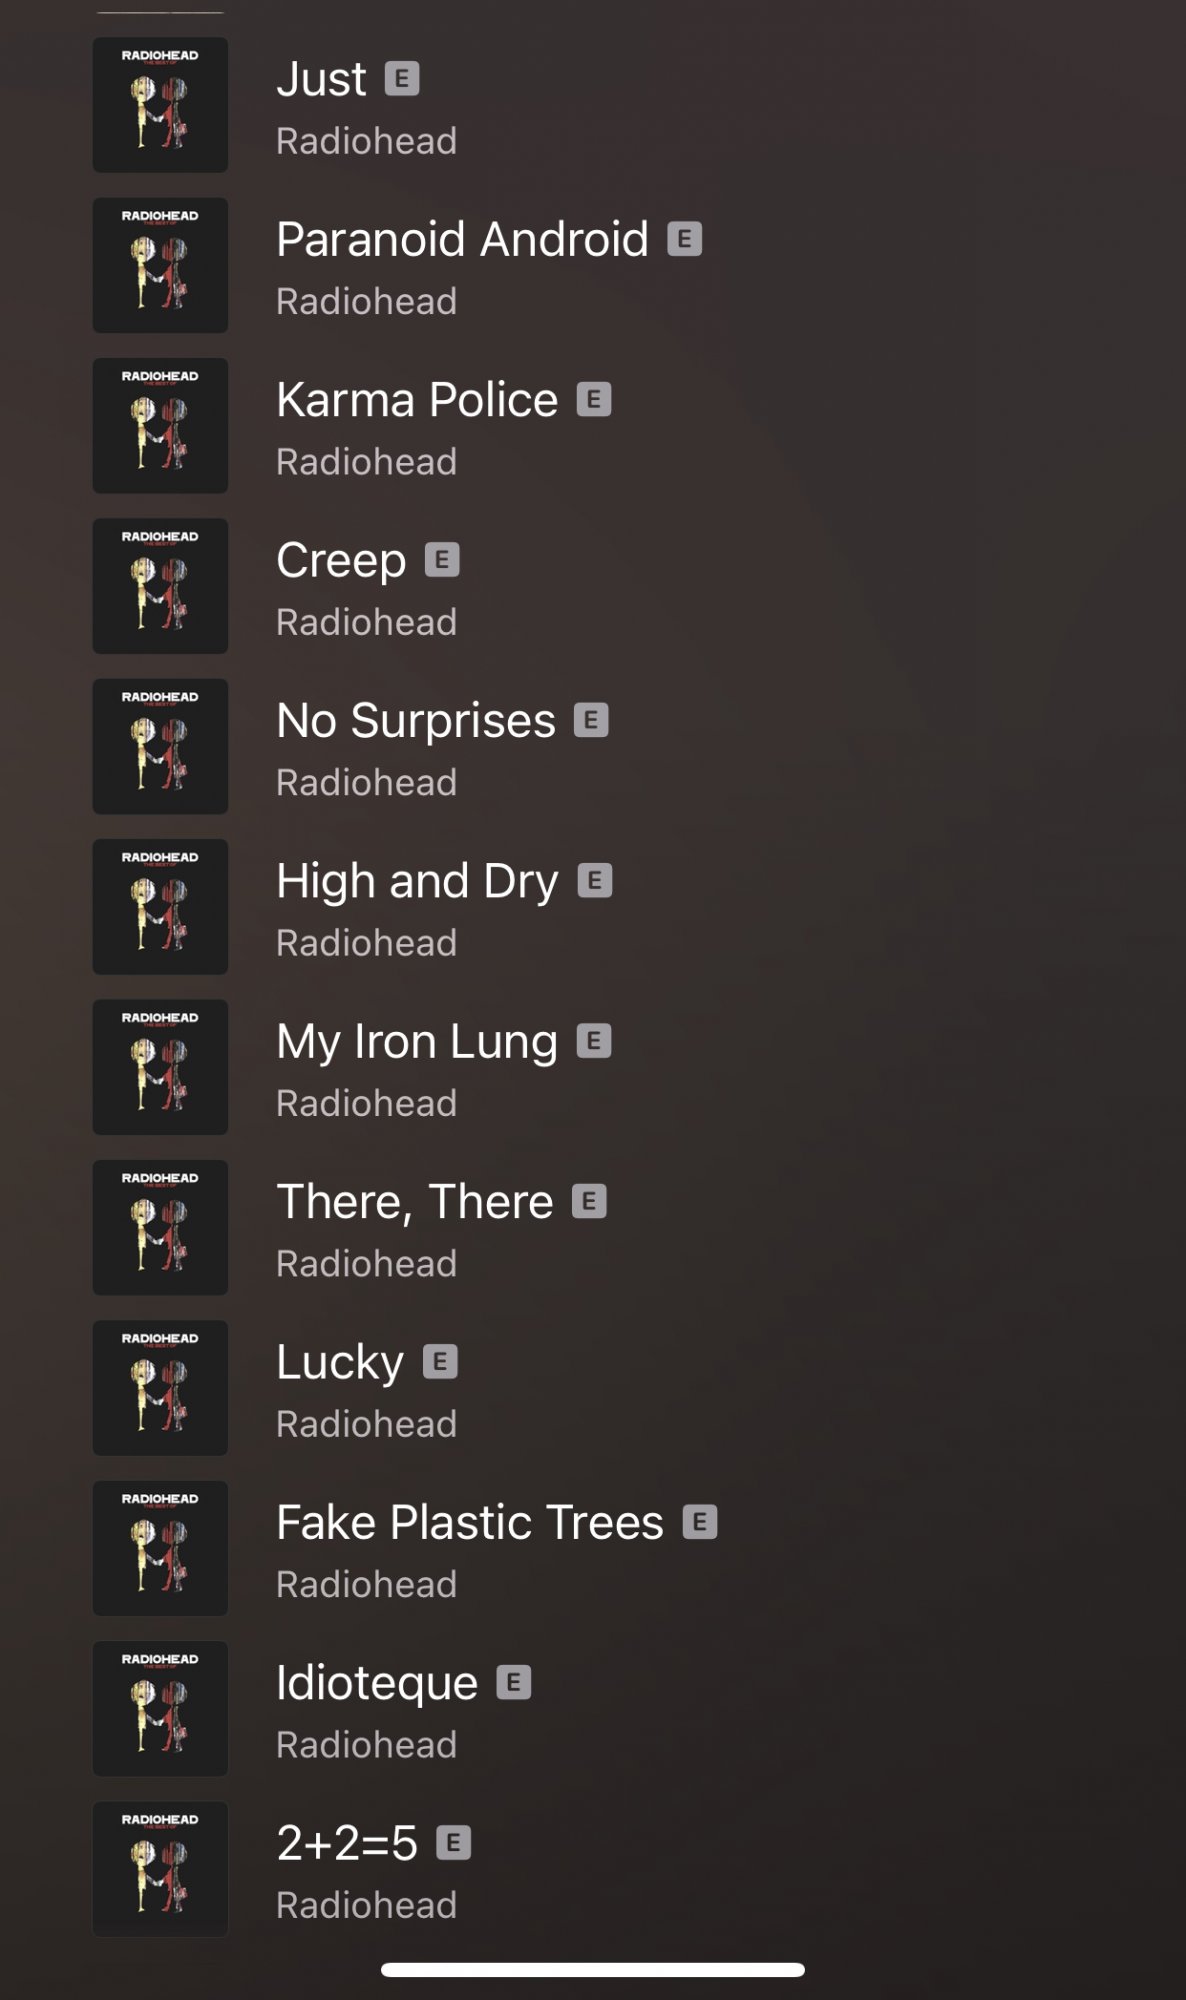Viewport: 1186px width, 2000px height.
Task: Tap the home indicator bar at bottom
Action: pyautogui.click(x=593, y=1970)
